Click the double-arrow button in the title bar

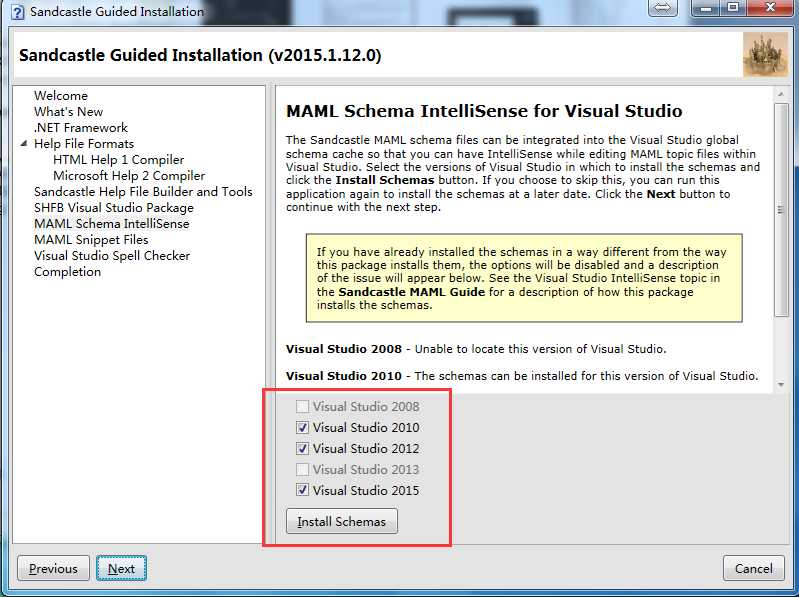click(662, 8)
